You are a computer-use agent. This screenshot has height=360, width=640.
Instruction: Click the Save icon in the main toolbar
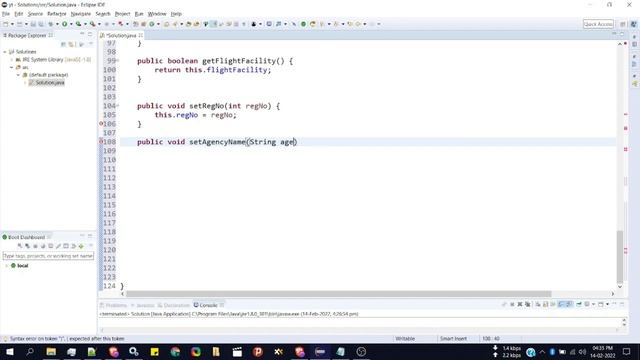(33, 24)
